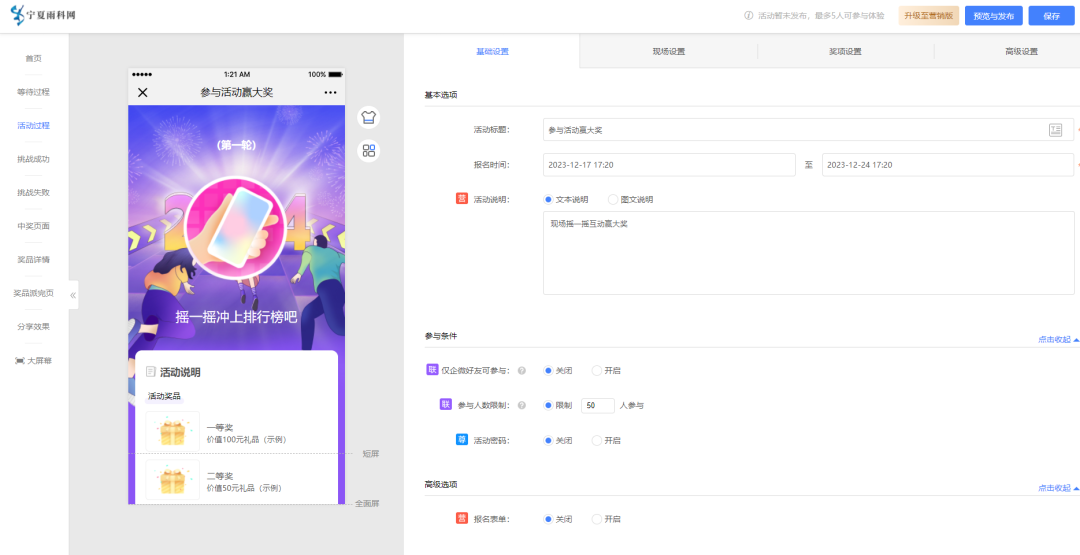Open 挑战失败 in left sidebar
1080x555 pixels.
pyautogui.click(x=34, y=192)
